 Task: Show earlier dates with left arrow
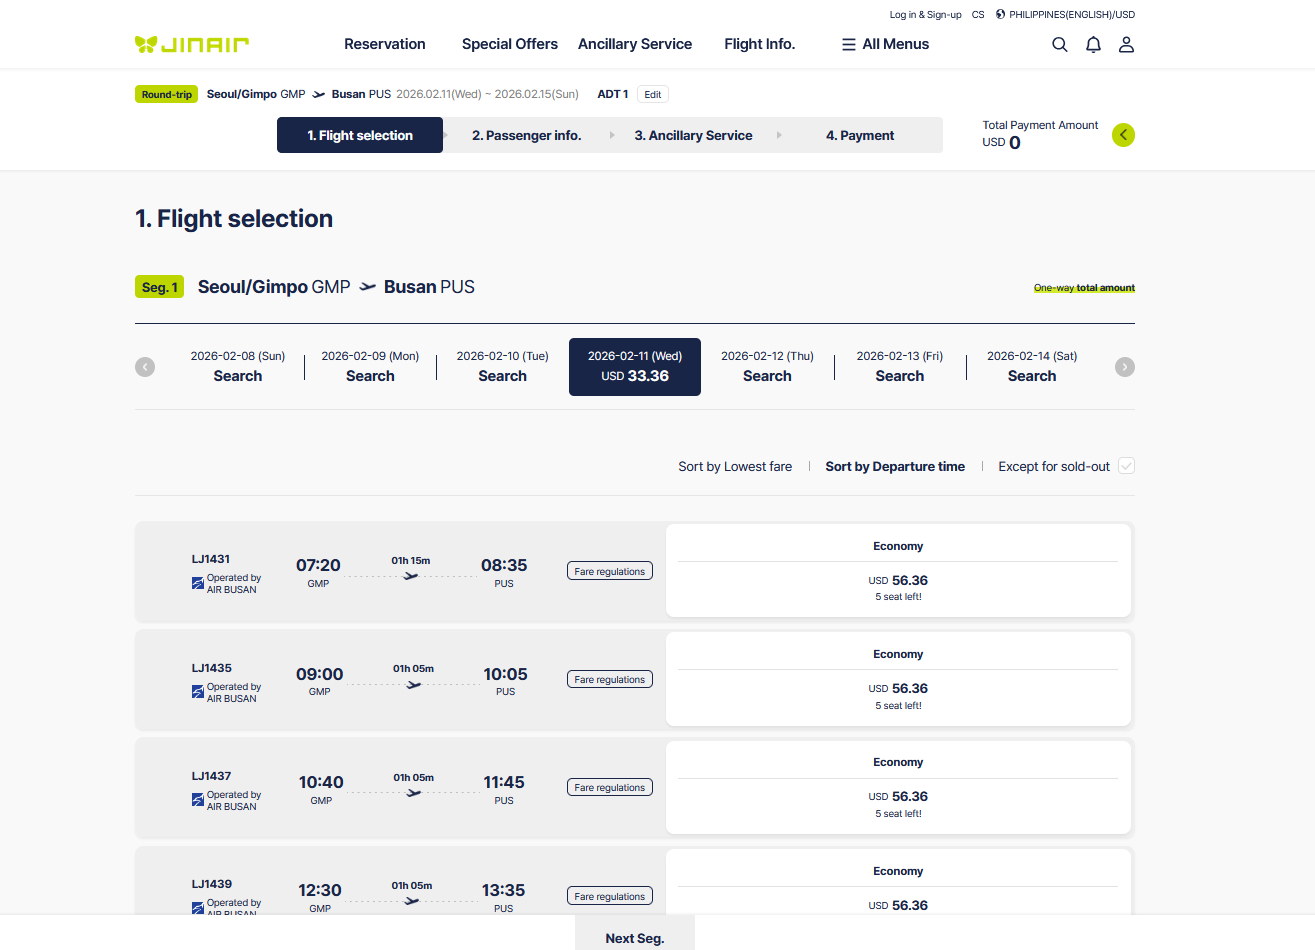[145, 367]
